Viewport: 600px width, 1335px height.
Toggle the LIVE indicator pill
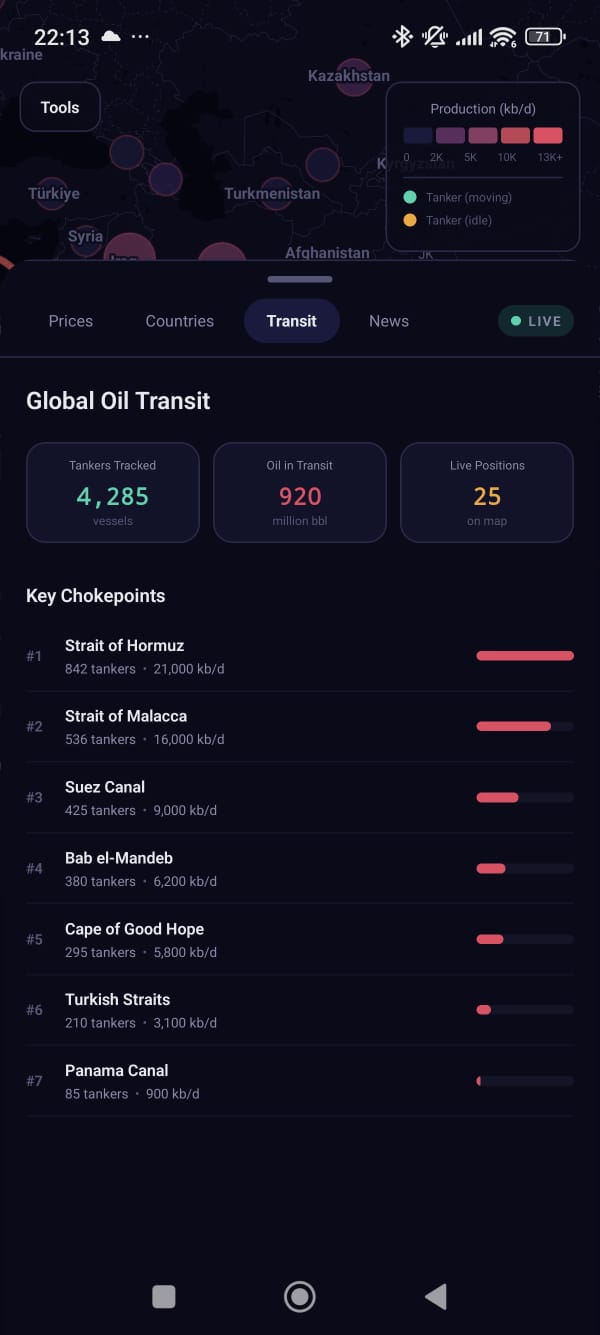tap(536, 321)
